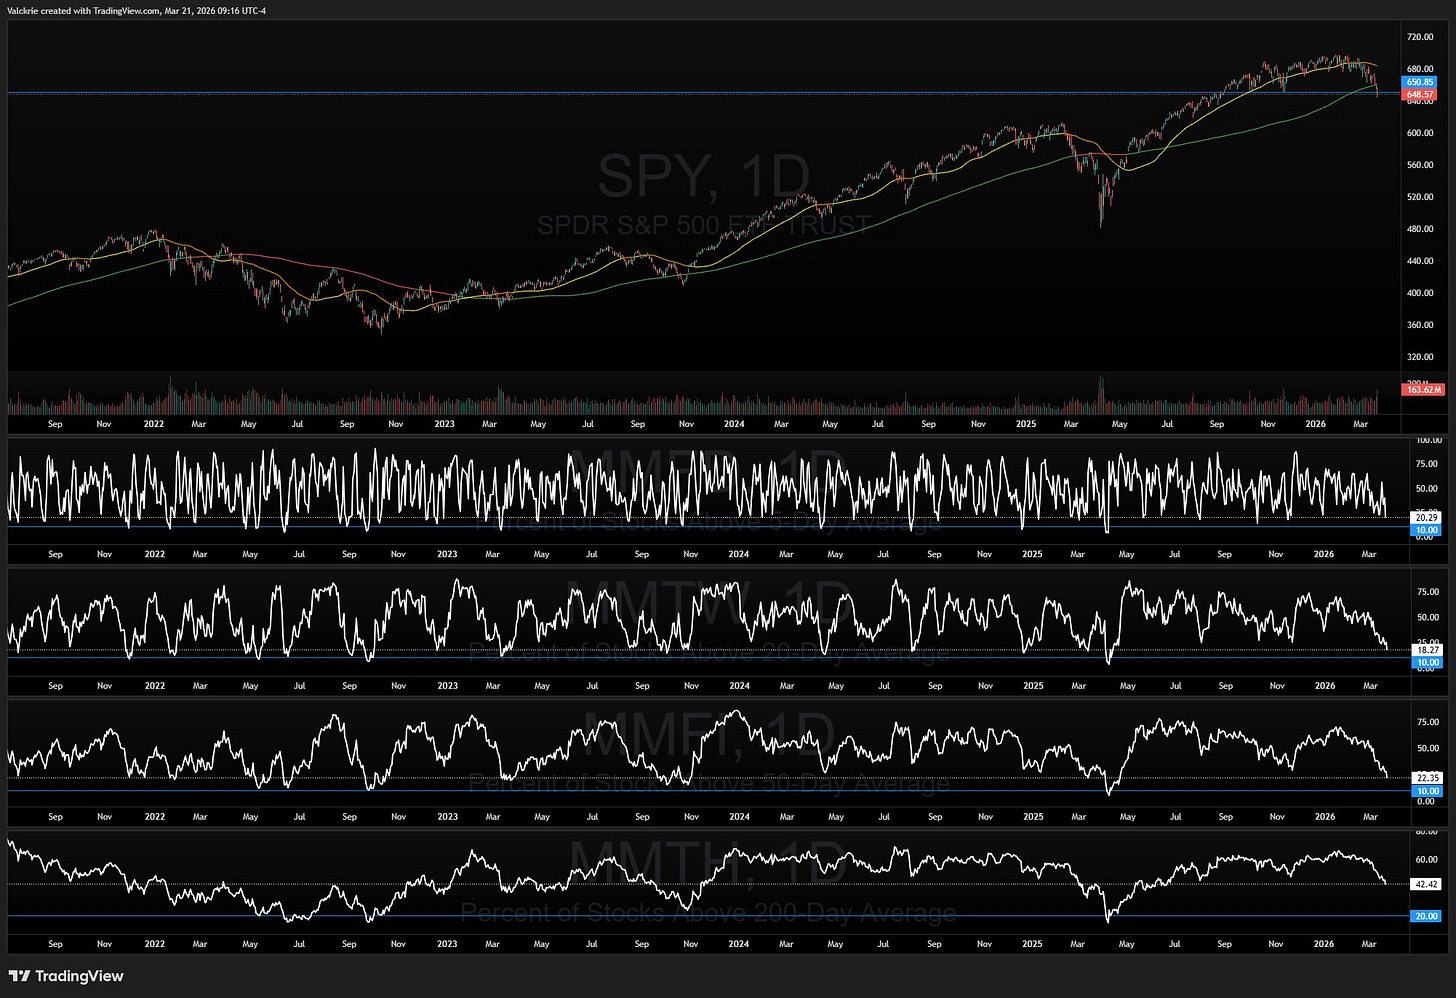Screen dimensions: 1456x998
Task: Click the 320.00 price axis label
Action: pos(1420,357)
